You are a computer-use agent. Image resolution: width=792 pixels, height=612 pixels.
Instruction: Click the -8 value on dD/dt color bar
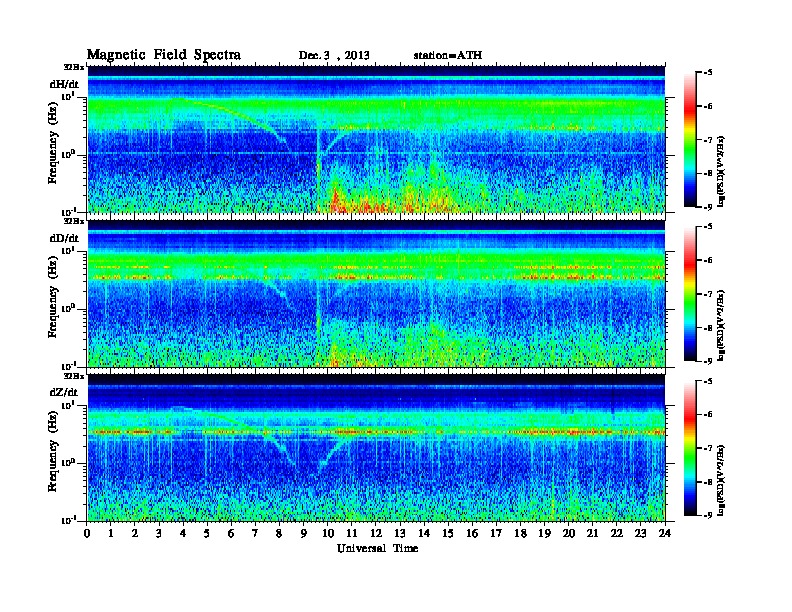click(x=708, y=328)
